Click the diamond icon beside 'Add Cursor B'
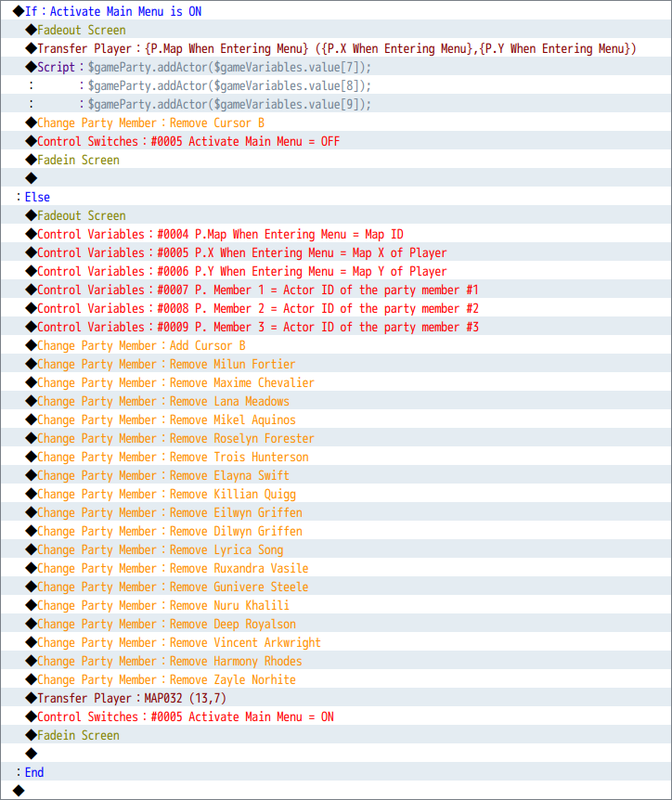 coord(31,345)
